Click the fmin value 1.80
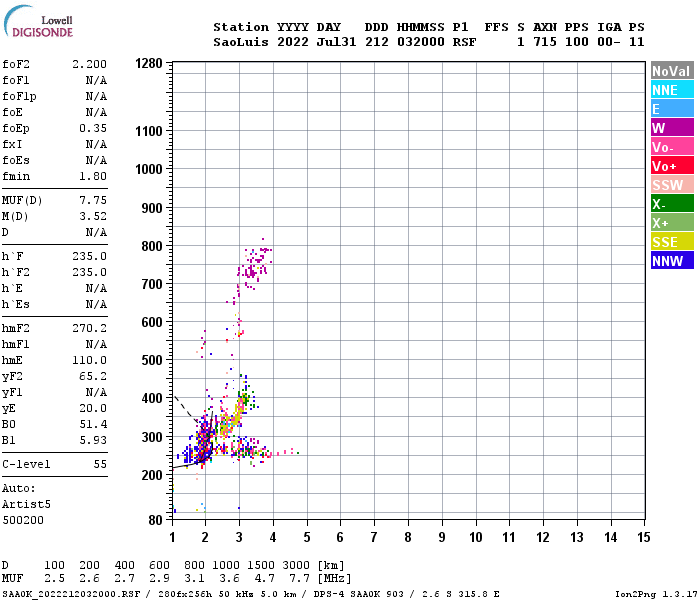 [x=93, y=176]
